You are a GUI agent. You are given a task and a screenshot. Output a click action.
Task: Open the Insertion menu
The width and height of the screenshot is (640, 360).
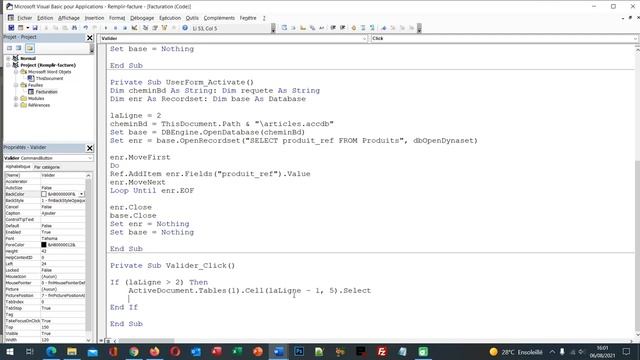[x=94, y=18]
